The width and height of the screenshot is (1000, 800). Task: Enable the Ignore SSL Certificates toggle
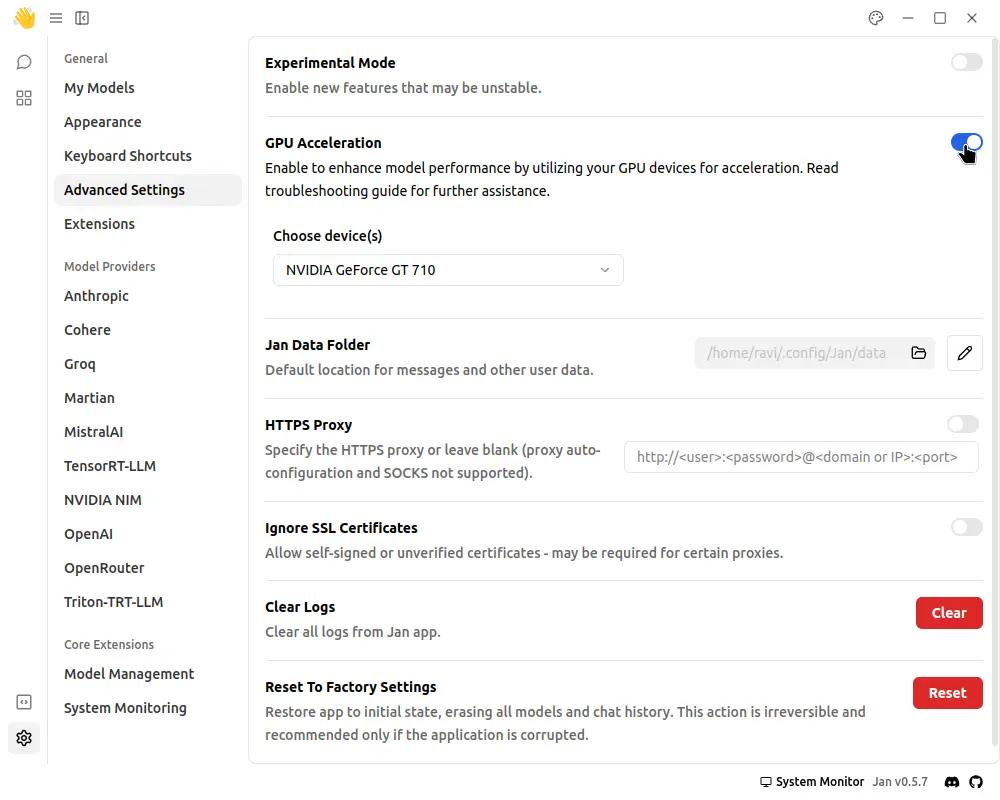pos(966,527)
